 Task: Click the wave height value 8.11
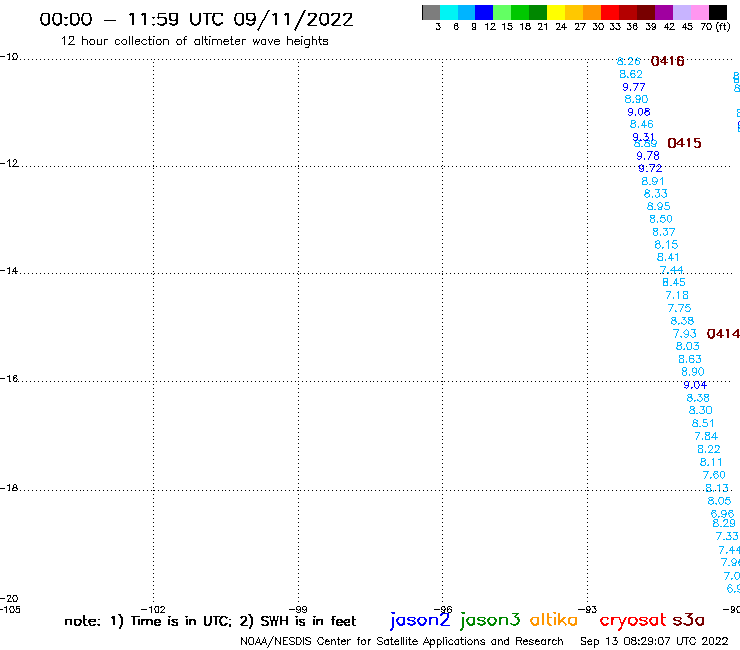coord(711,462)
